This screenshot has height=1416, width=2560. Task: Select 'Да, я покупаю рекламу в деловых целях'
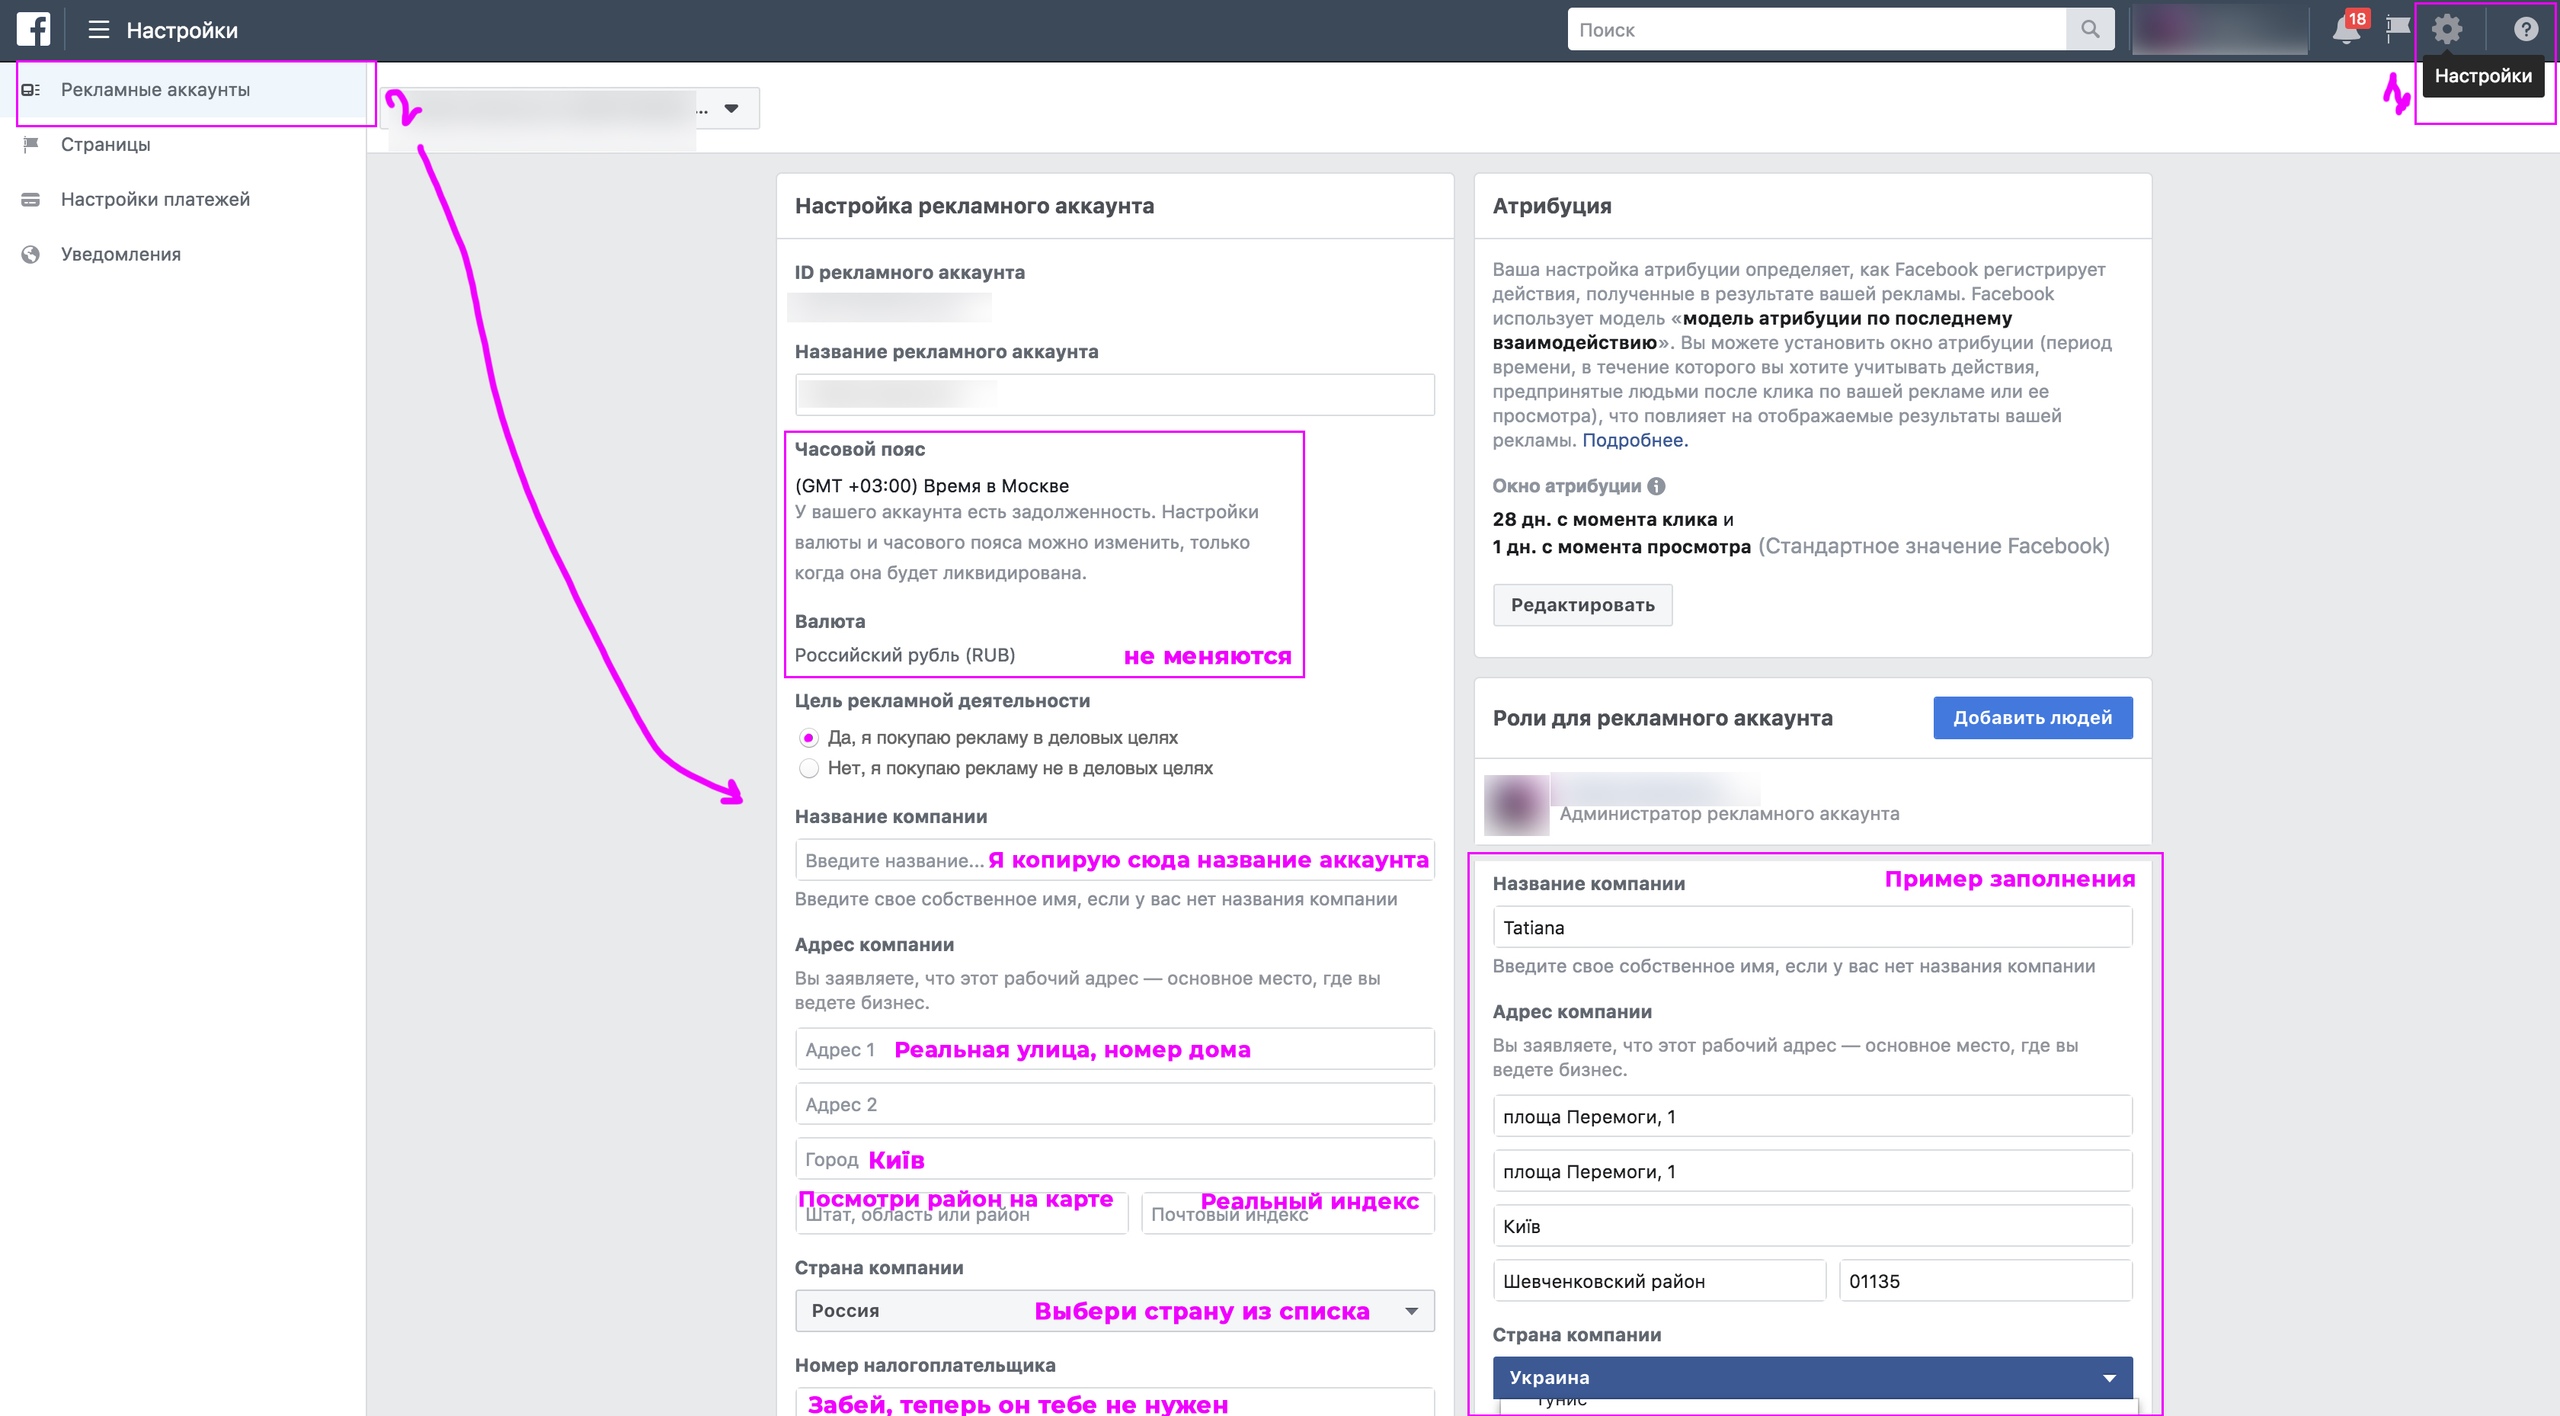point(809,738)
